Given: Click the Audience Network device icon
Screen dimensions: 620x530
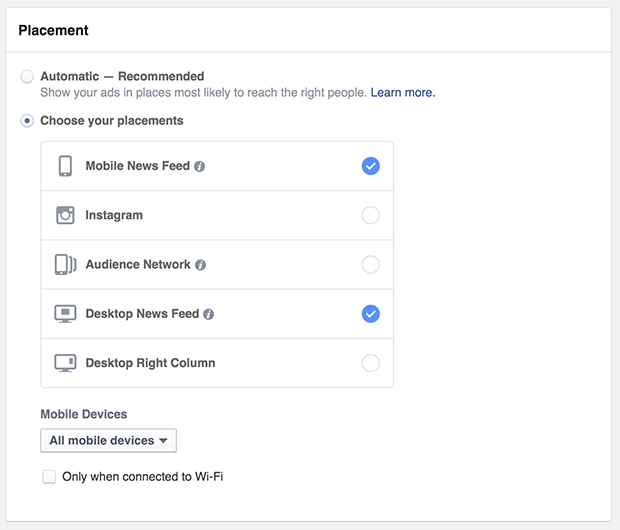Looking at the screenshot, I should coord(65,264).
